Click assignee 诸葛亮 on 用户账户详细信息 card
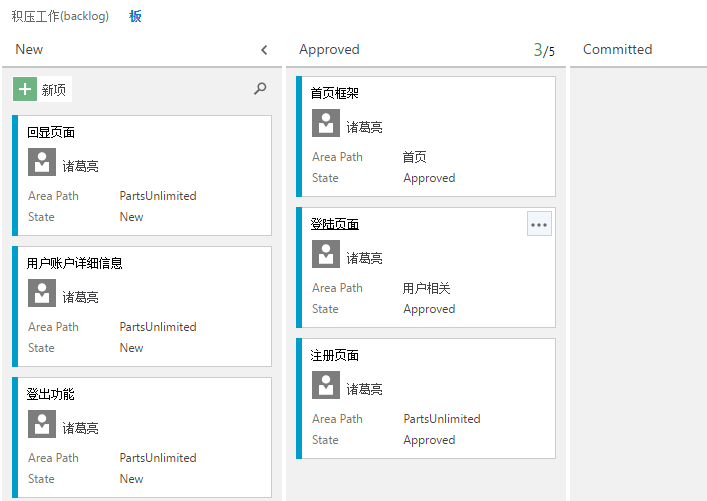This screenshot has height=501, width=707. (x=80, y=297)
